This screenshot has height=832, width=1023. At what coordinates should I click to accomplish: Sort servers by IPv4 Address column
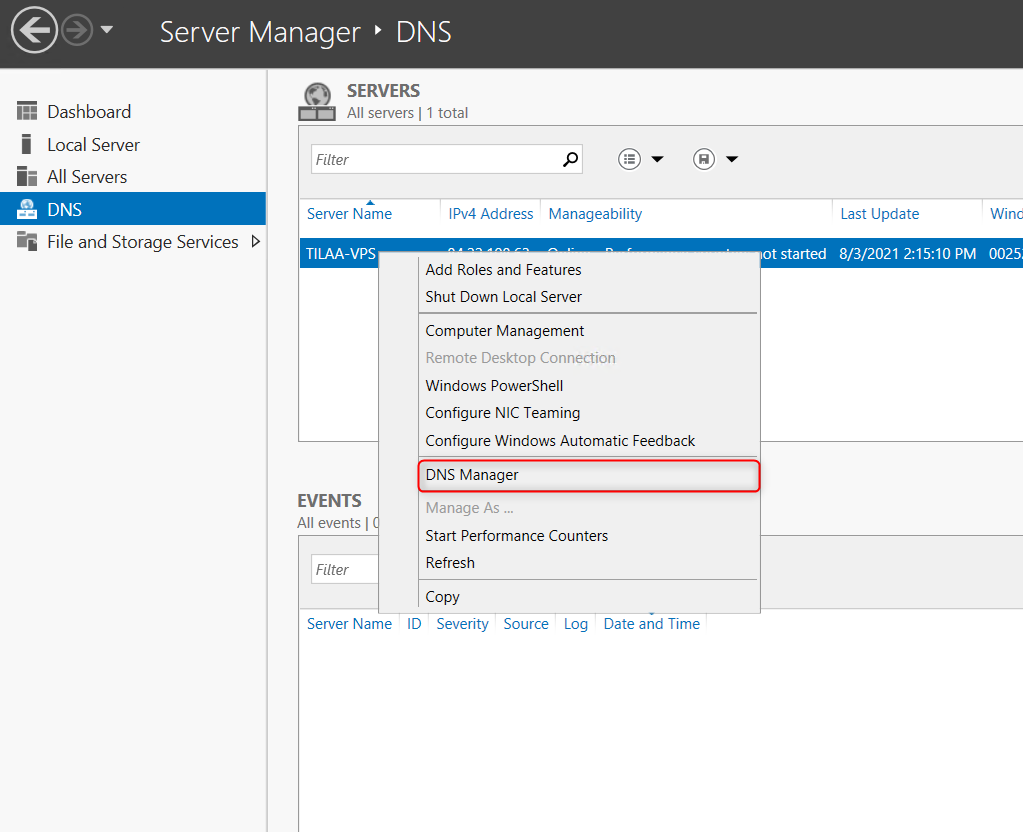tap(491, 214)
